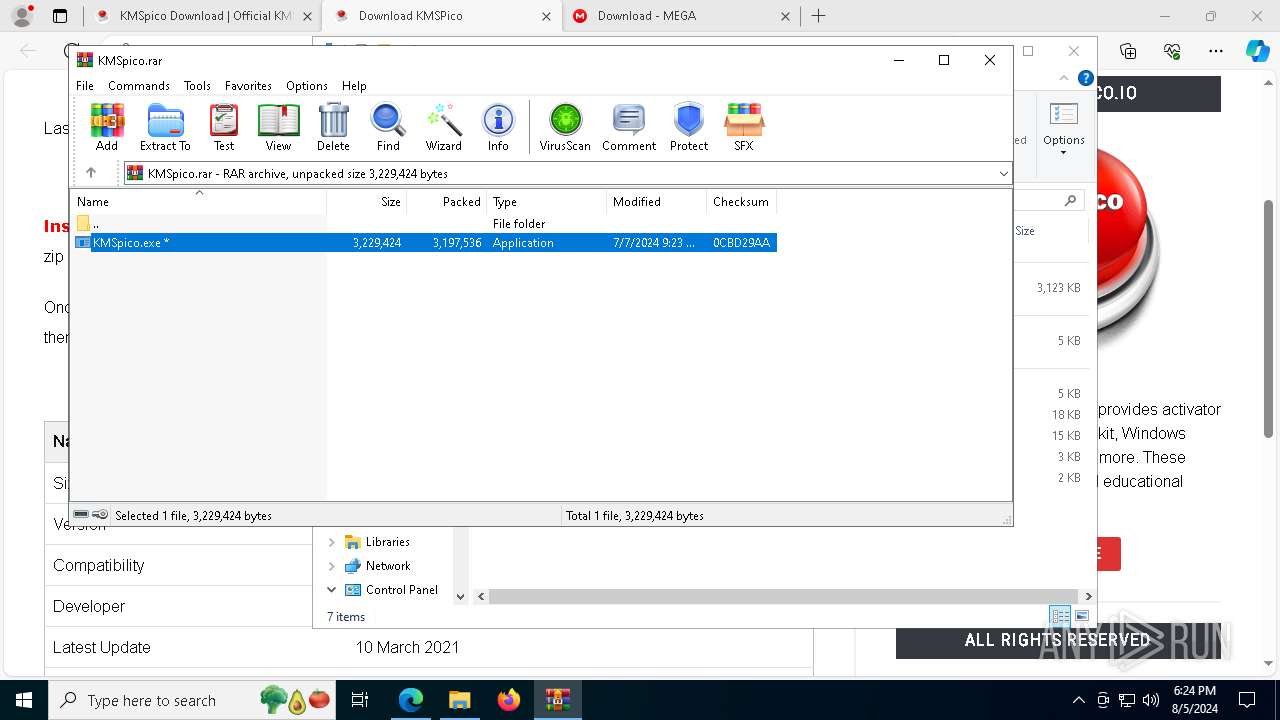Switch to KMSpico Download Official browser tab
The height and width of the screenshot is (720, 1280).
[200, 16]
